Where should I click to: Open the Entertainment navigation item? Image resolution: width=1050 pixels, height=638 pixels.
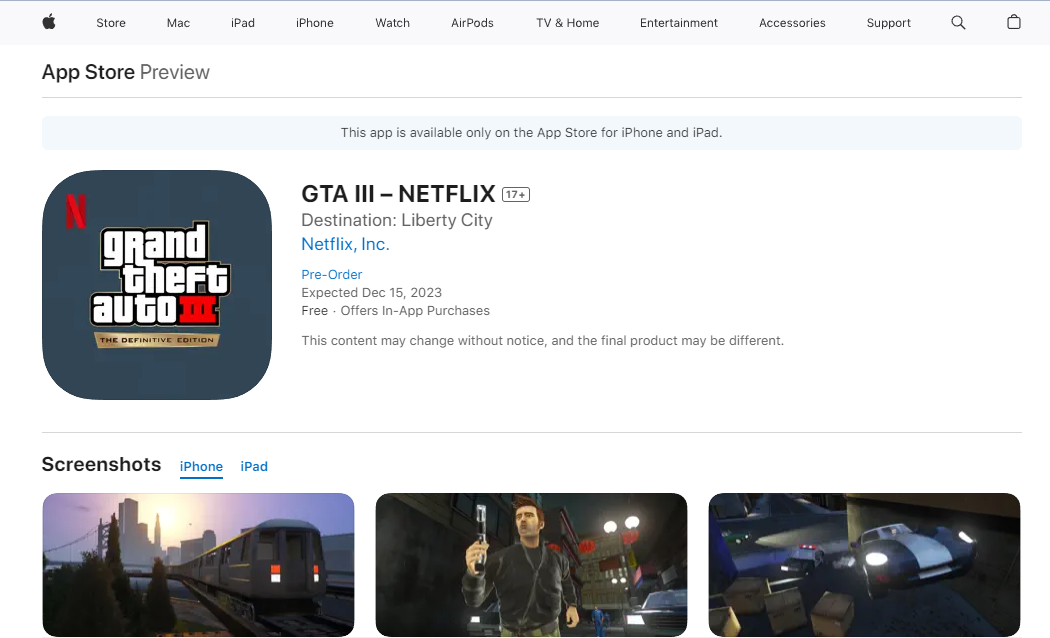point(678,23)
